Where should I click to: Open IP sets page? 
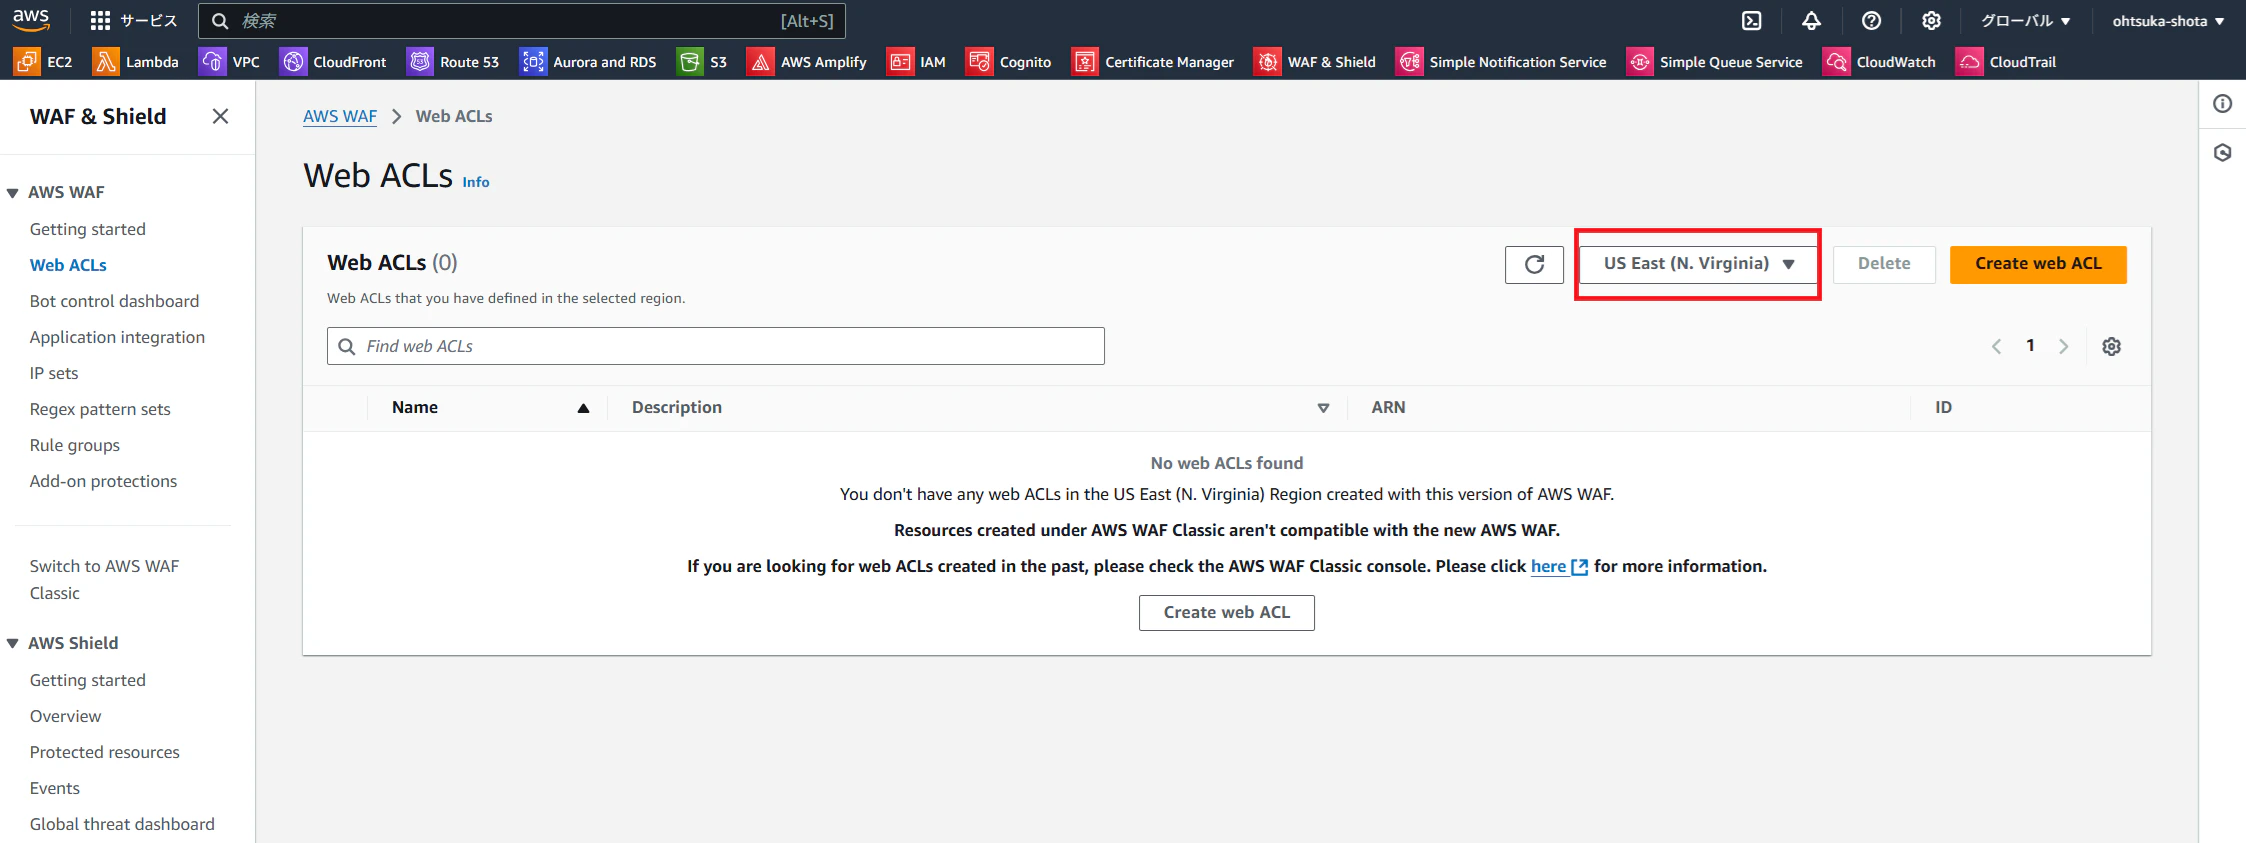(54, 373)
